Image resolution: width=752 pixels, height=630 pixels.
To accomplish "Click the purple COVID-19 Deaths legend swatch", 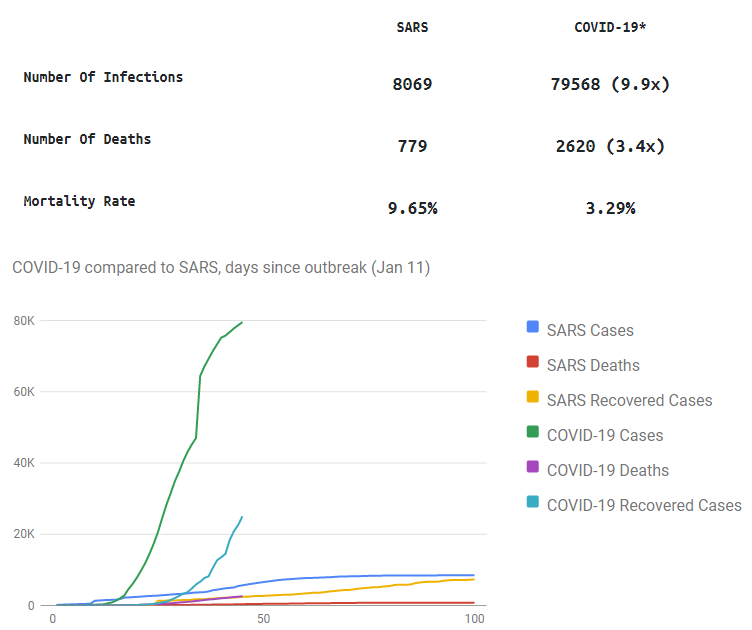I will click(x=533, y=469).
